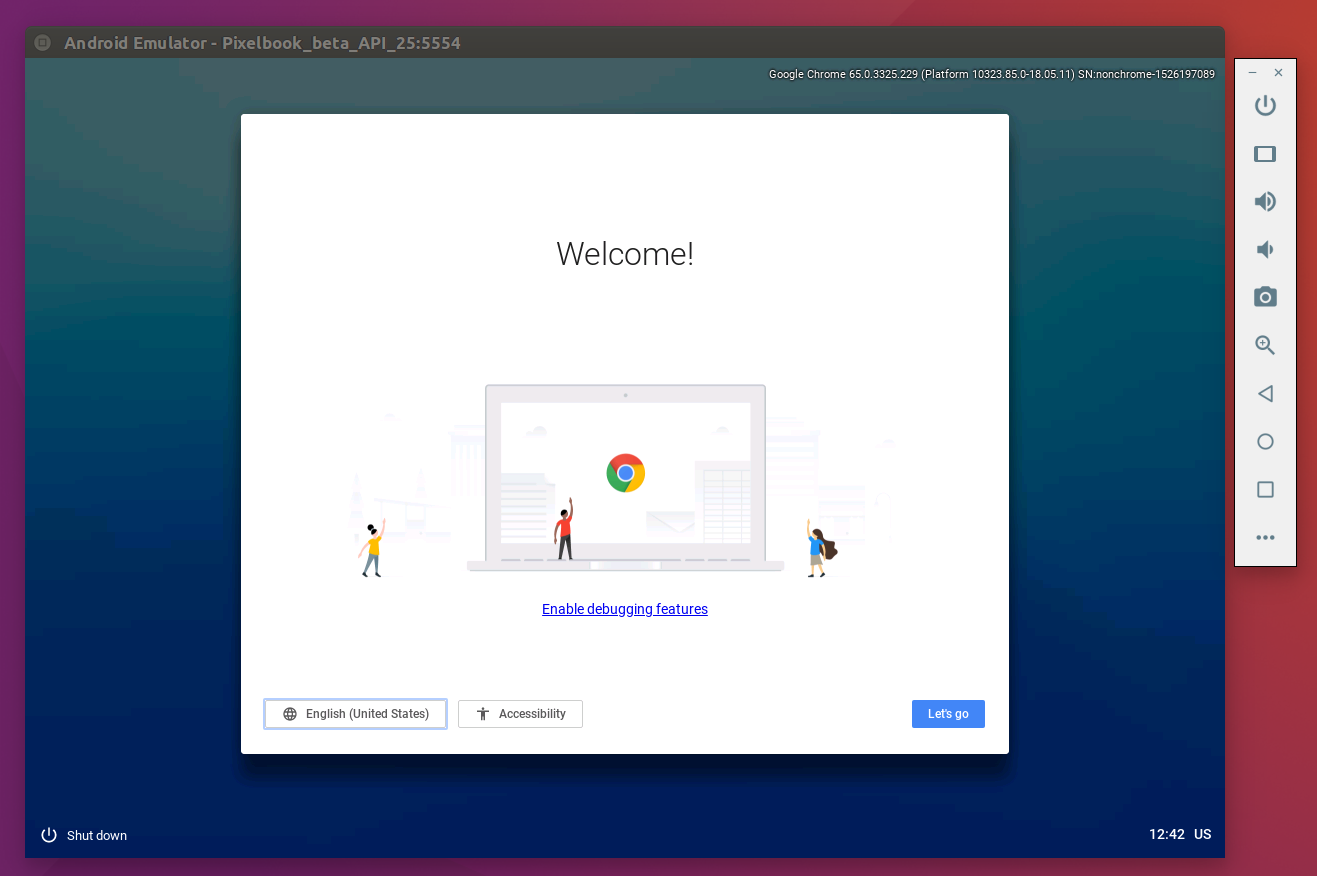Click the Android Emulator window title icon
The image size is (1317, 876).
(42, 43)
